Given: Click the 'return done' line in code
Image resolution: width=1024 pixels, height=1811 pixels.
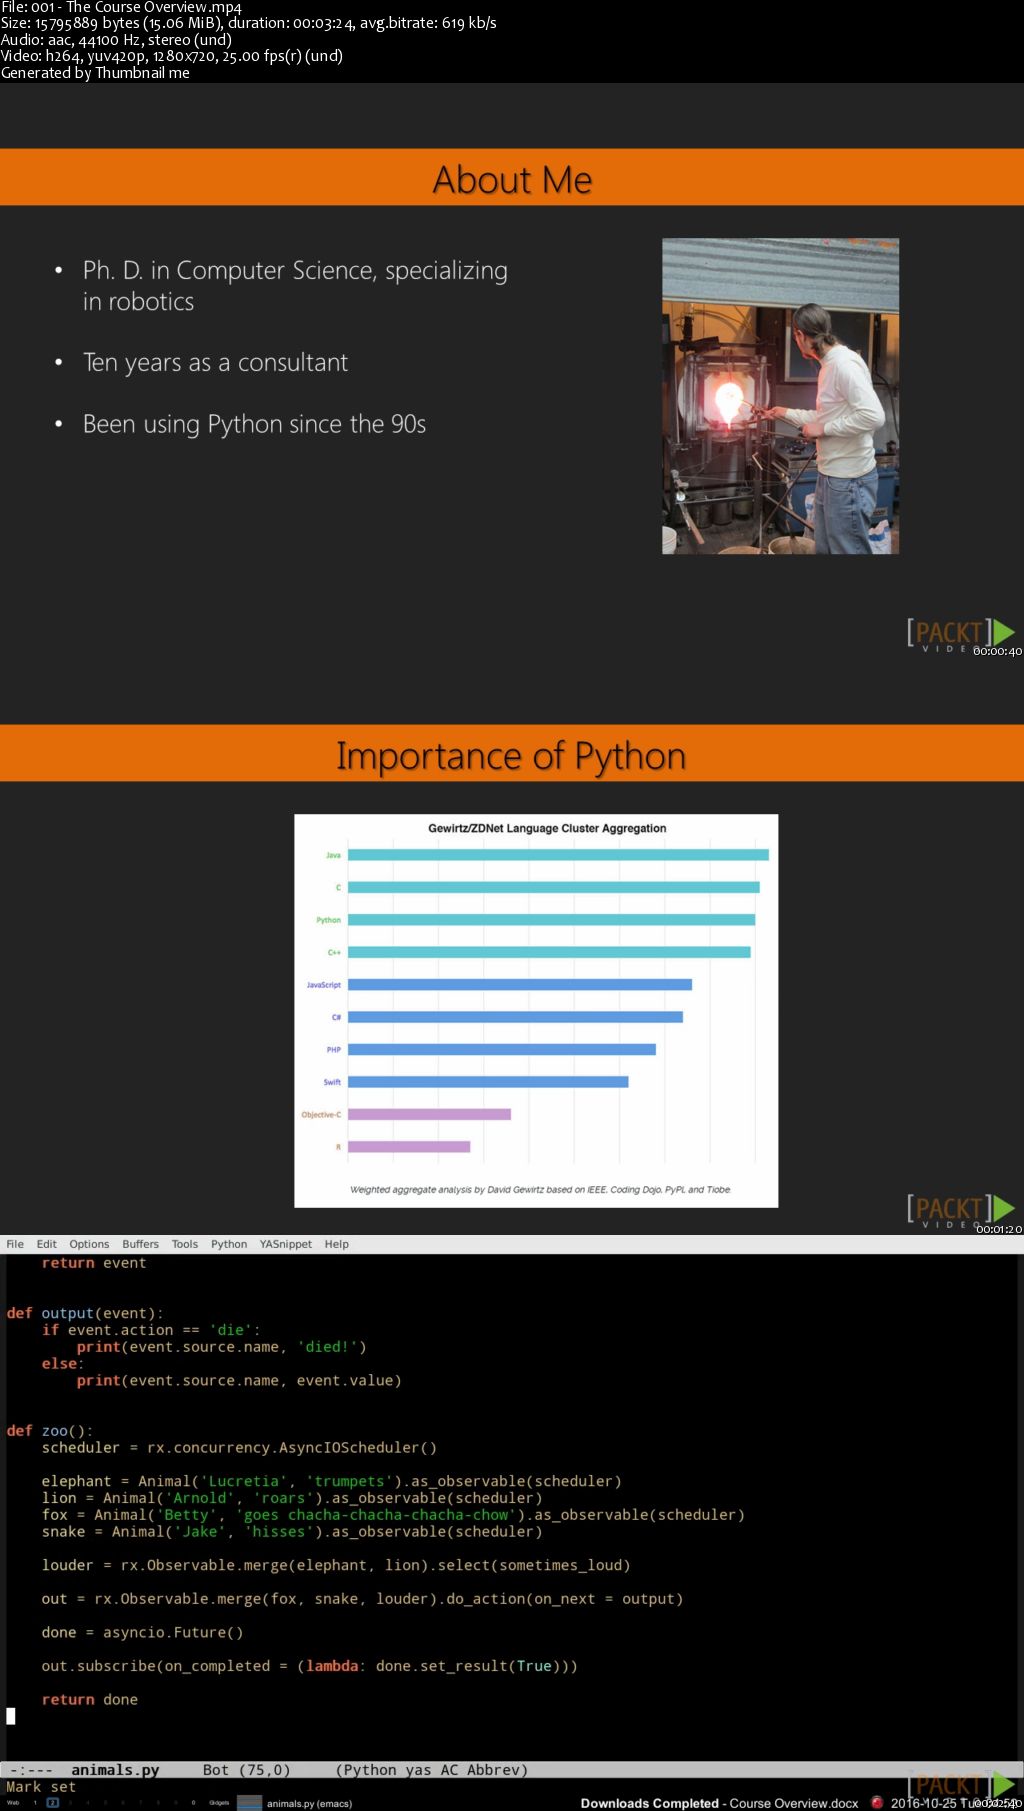Looking at the screenshot, I should 90,1699.
